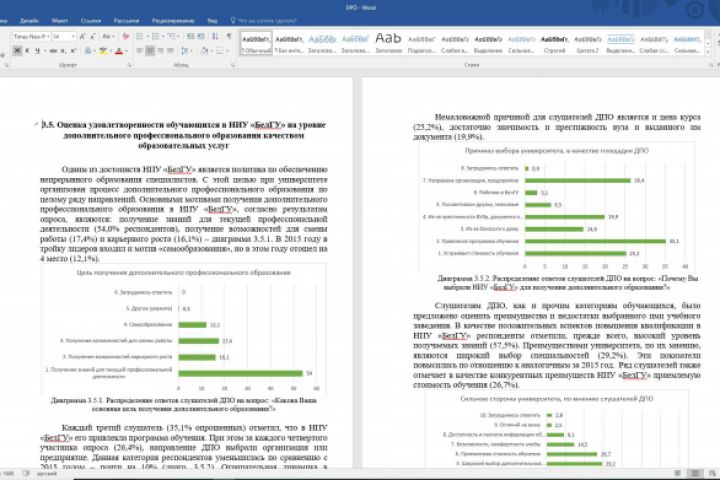720x480 pixels.
Task: Apply a multilevel list
Action: point(171,36)
